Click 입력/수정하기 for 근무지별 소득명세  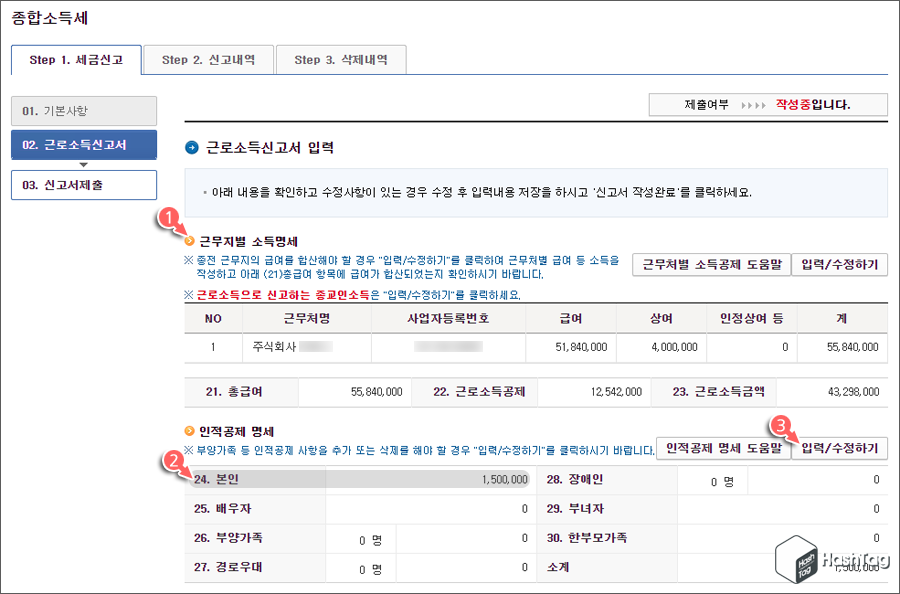point(841,263)
